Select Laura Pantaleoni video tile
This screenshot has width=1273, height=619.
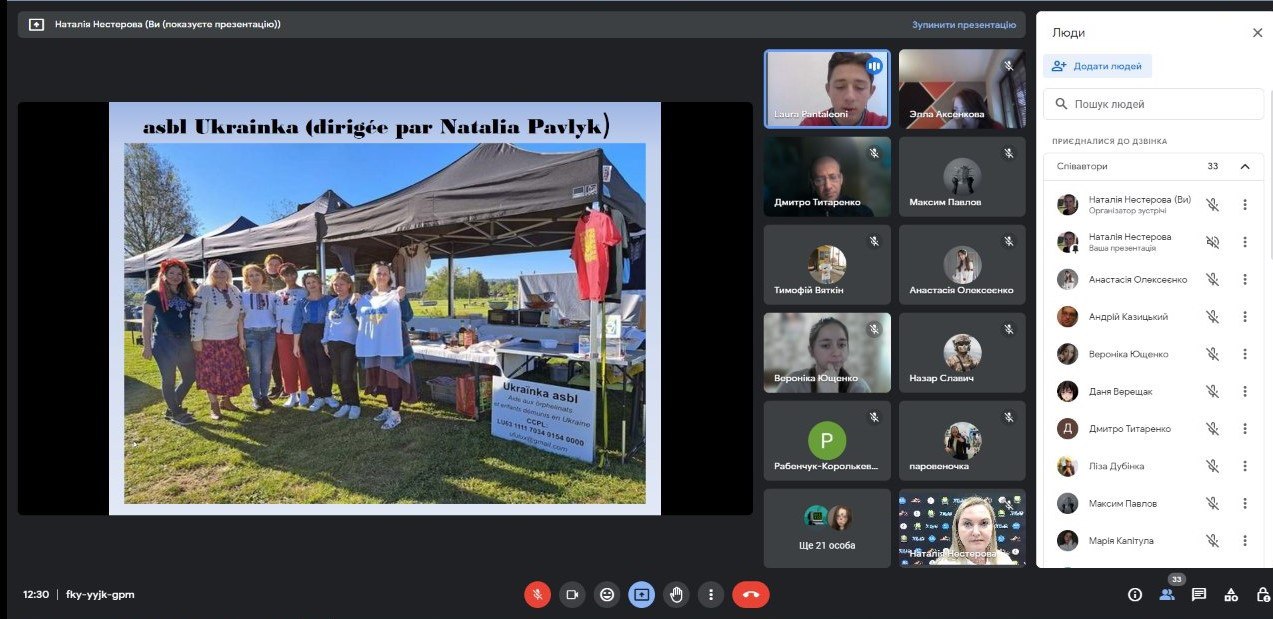point(827,89)
